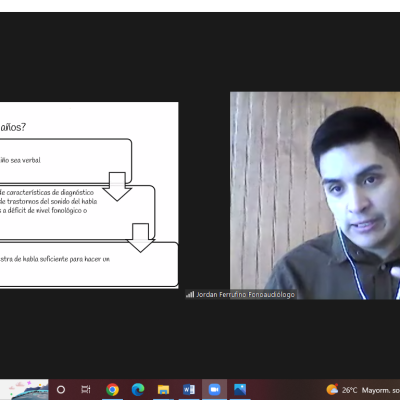The image size is (400, 400).
Task: Click the second down arrow on slide
Action: (x=140, y=238)
